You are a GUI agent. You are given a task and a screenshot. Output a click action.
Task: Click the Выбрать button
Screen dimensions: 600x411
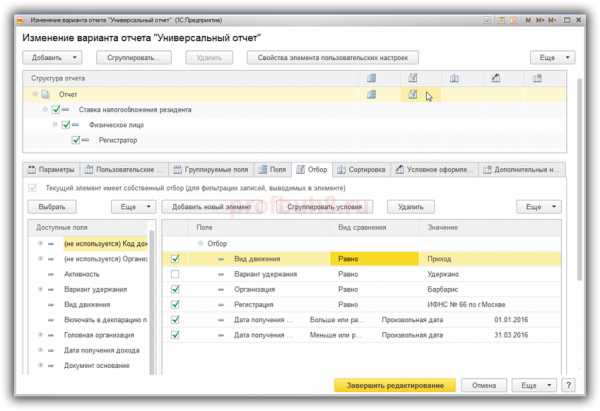pyautogui.click(x=52, y=207)
